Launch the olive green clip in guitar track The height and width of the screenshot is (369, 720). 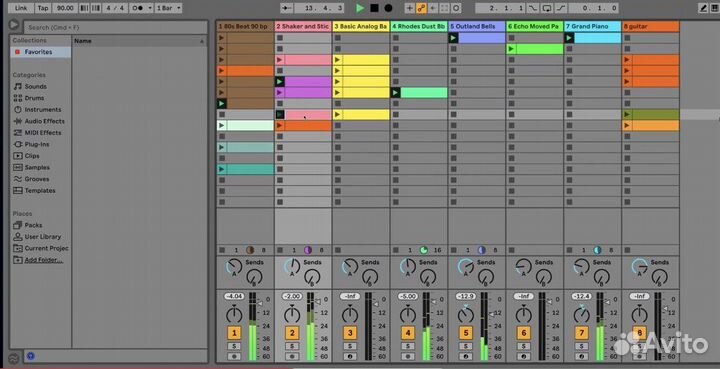point(627,114)
